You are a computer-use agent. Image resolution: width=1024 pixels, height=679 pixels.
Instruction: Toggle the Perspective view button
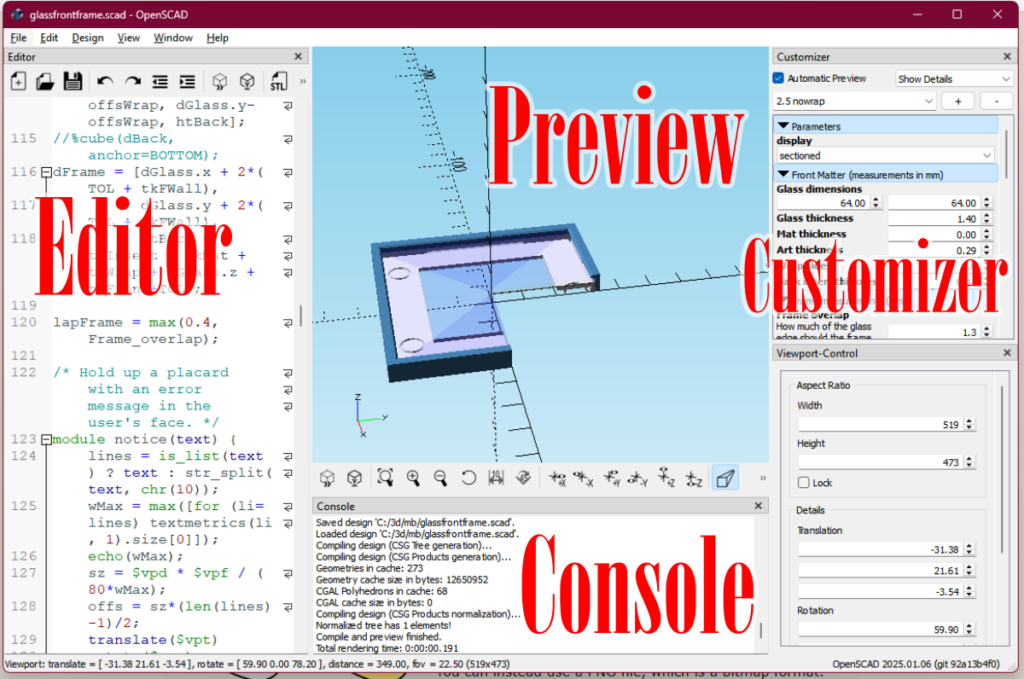(x=725, y=479)
